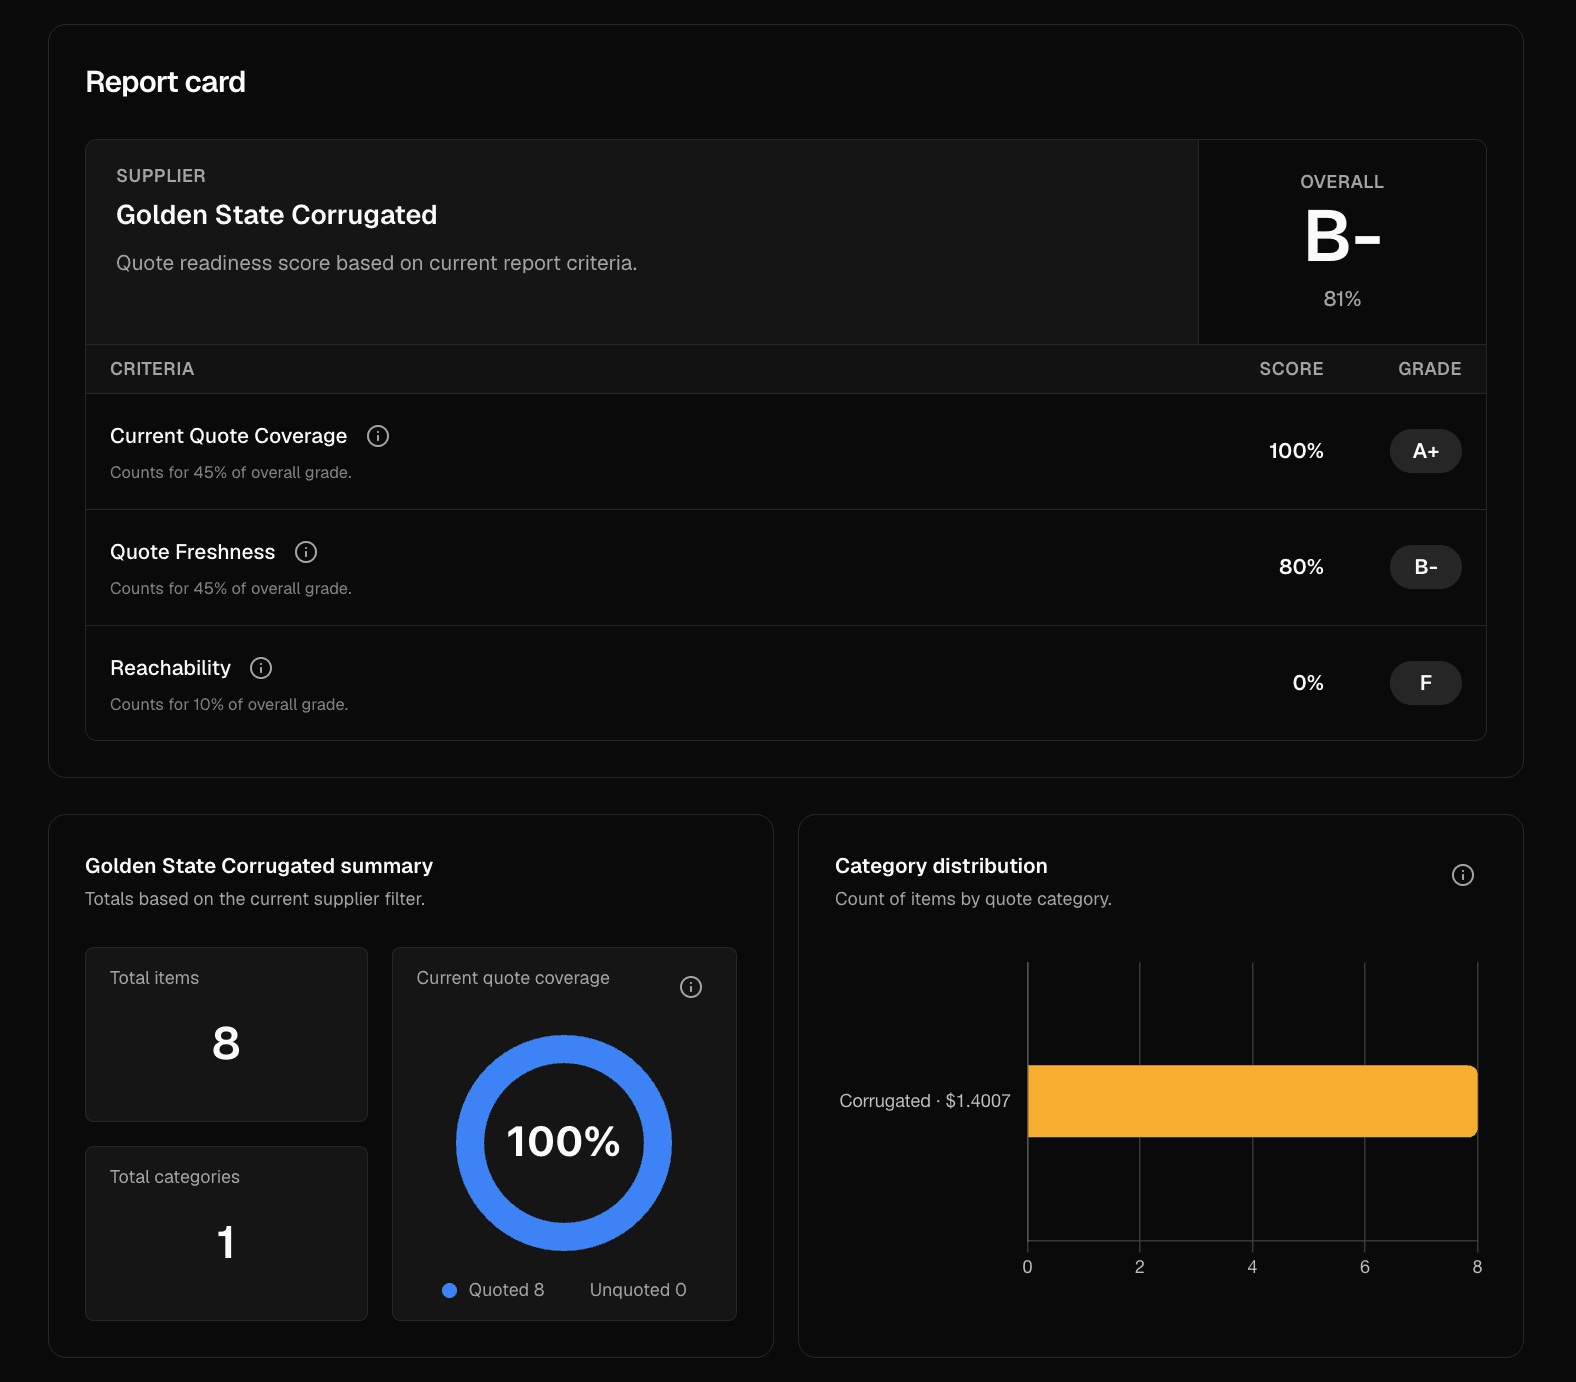The width and height of the screenshot is (1576, 1382).
Task: Click "Count of items by quote category." subtitle
Action: (973, 899)
